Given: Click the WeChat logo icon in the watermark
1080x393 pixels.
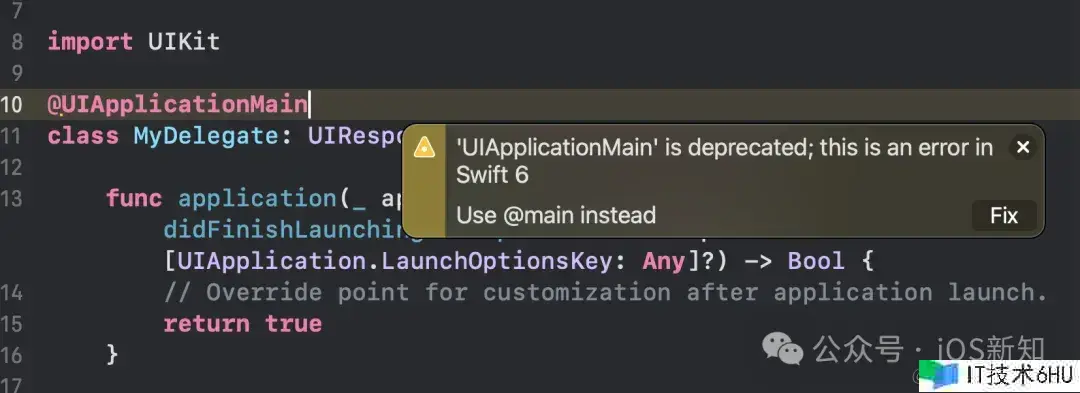Looking at the screenshot, I should coord(782,349).
